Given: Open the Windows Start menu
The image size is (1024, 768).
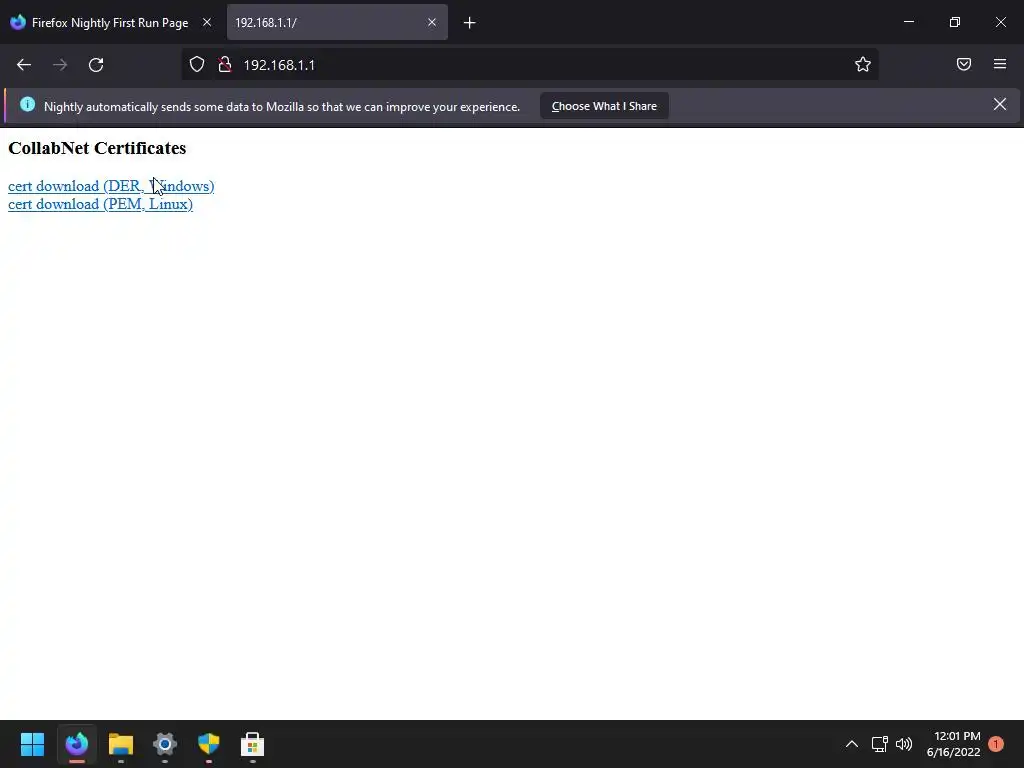Looking at the screenshot, I should click(32, 744).
